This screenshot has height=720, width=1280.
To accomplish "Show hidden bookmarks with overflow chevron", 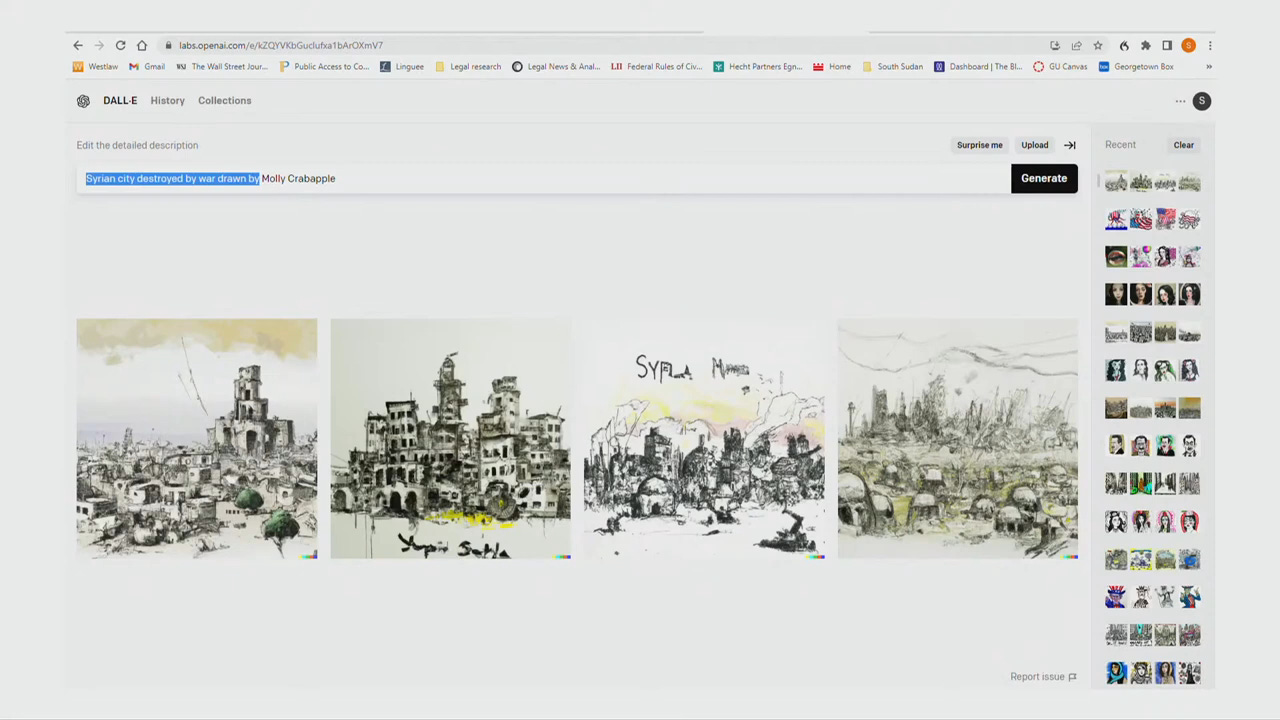I will point(1209,67).
